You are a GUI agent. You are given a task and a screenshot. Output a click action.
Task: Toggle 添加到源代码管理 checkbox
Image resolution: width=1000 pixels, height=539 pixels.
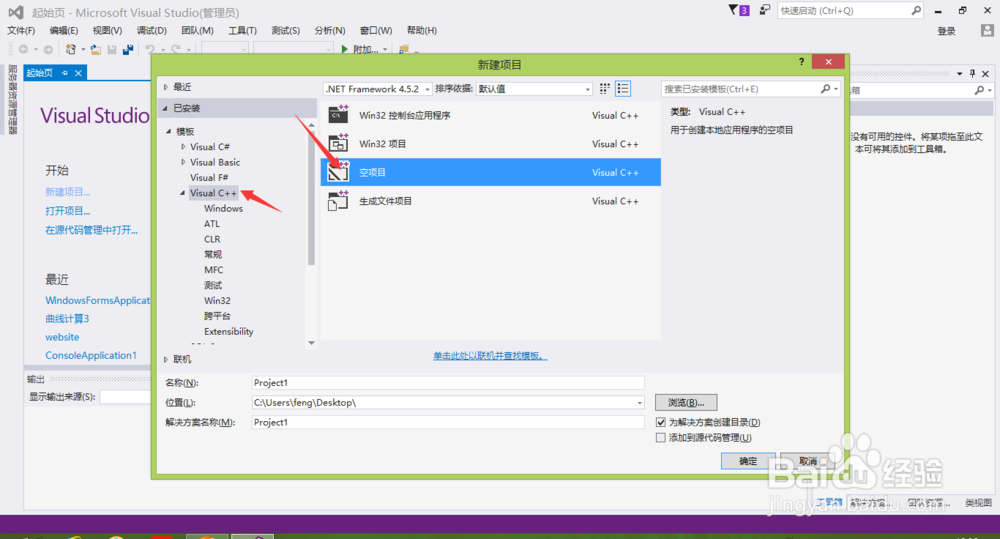click(661, 438)
